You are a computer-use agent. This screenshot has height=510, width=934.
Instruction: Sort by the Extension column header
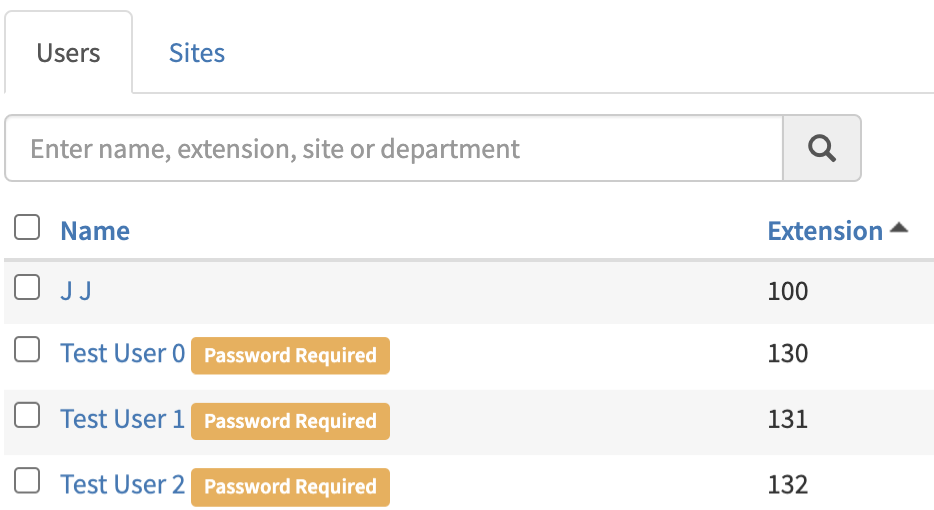(825, 231)
